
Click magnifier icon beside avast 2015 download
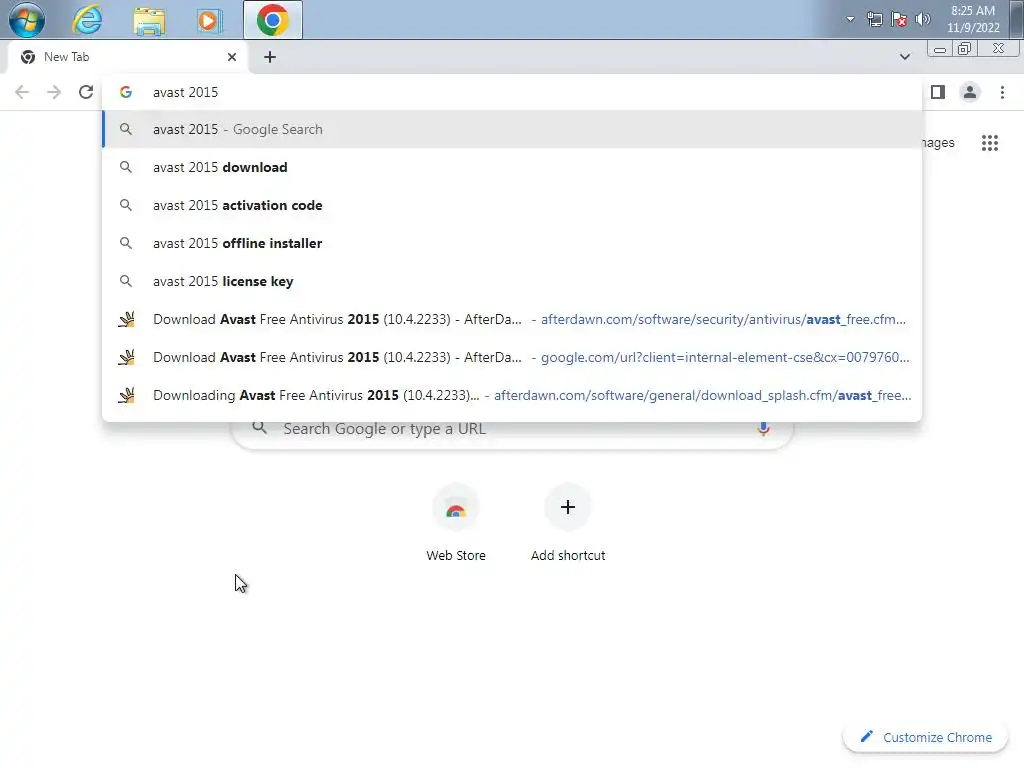pos(126,167)
